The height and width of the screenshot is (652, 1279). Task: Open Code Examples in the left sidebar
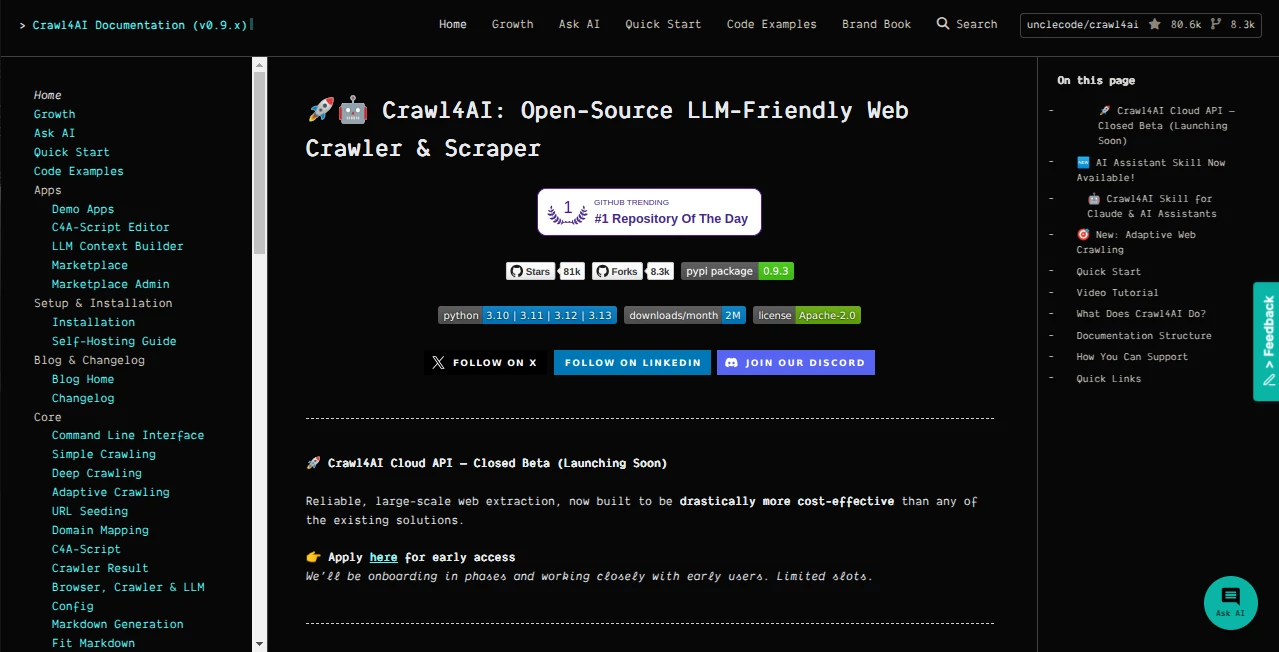click(79, 171)
